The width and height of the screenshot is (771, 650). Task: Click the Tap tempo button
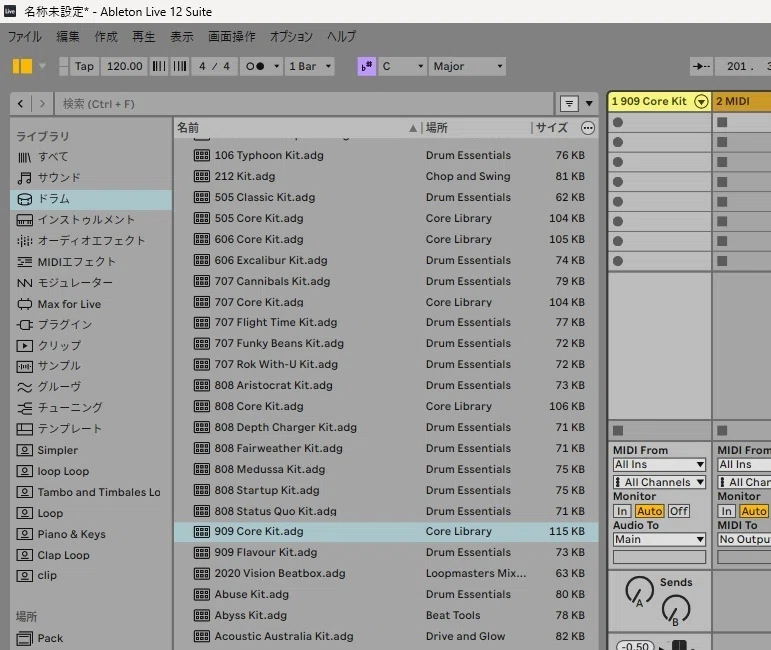pos(84,66)
